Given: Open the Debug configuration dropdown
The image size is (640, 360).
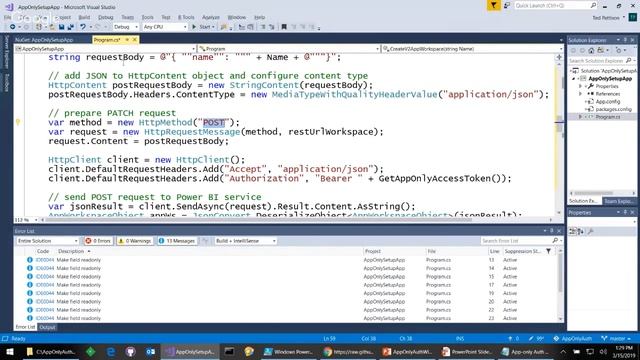Looking at the screenshot, I should (x=126, y=27).
